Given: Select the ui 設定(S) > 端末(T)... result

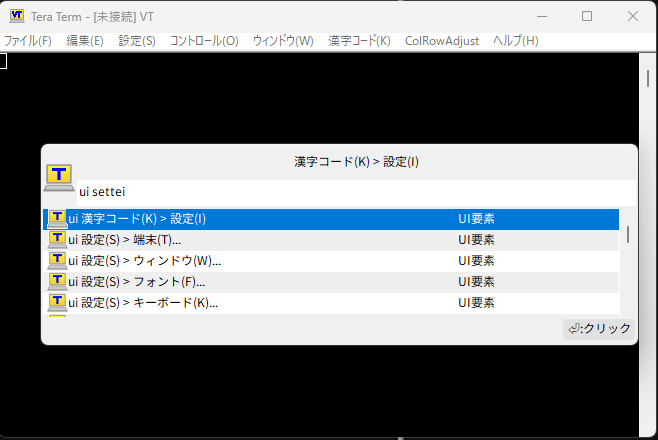Looking at the screenshot, I should (x=250, y=239).
